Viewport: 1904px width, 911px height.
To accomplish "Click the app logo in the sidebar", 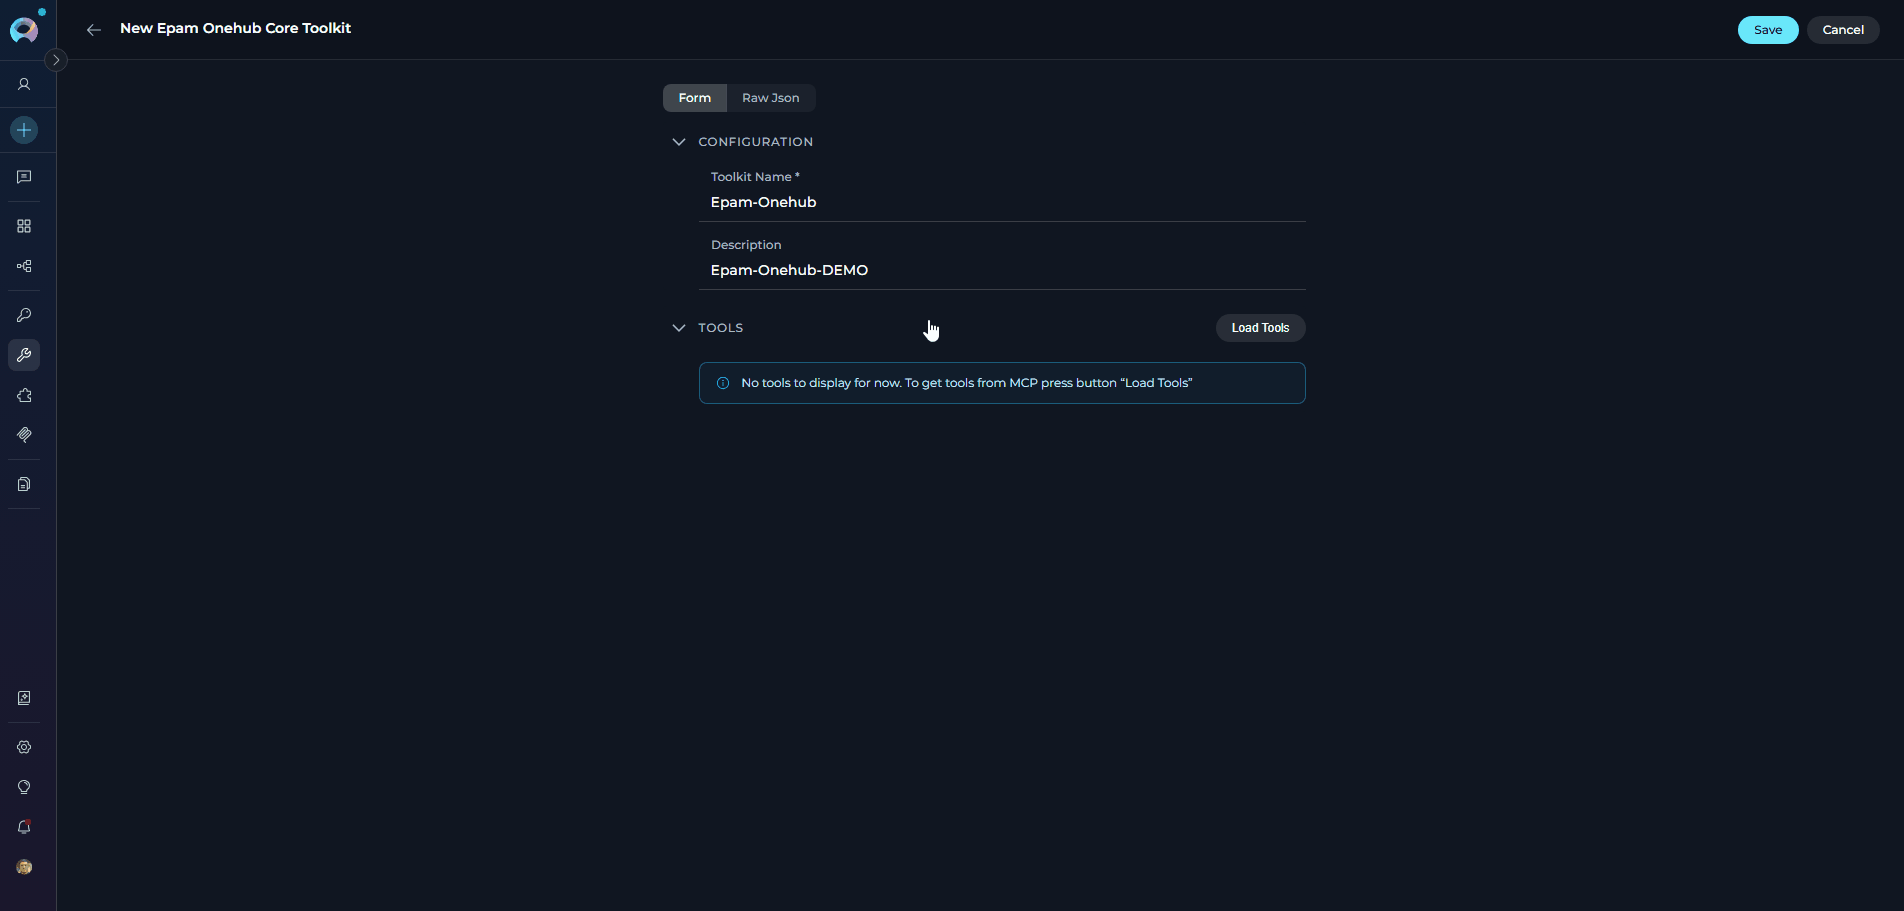I will [x=24, y=30].
